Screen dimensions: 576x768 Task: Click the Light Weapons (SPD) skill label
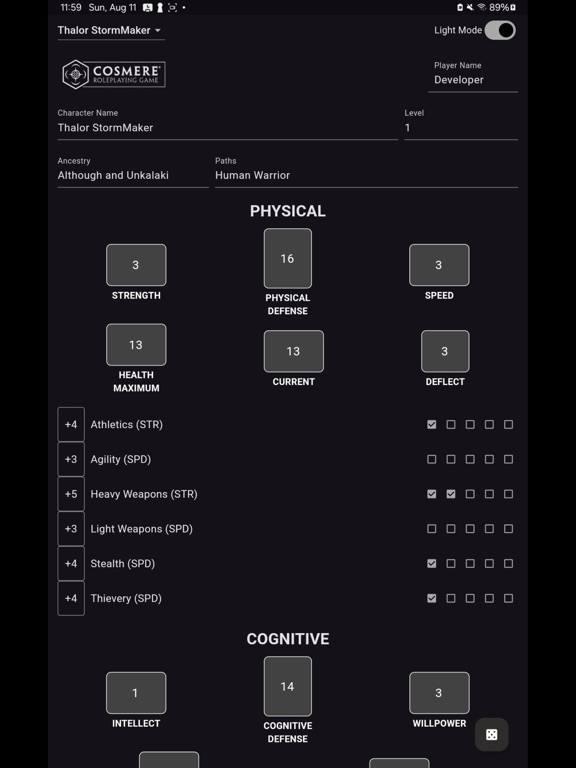(x=141, y=528)
